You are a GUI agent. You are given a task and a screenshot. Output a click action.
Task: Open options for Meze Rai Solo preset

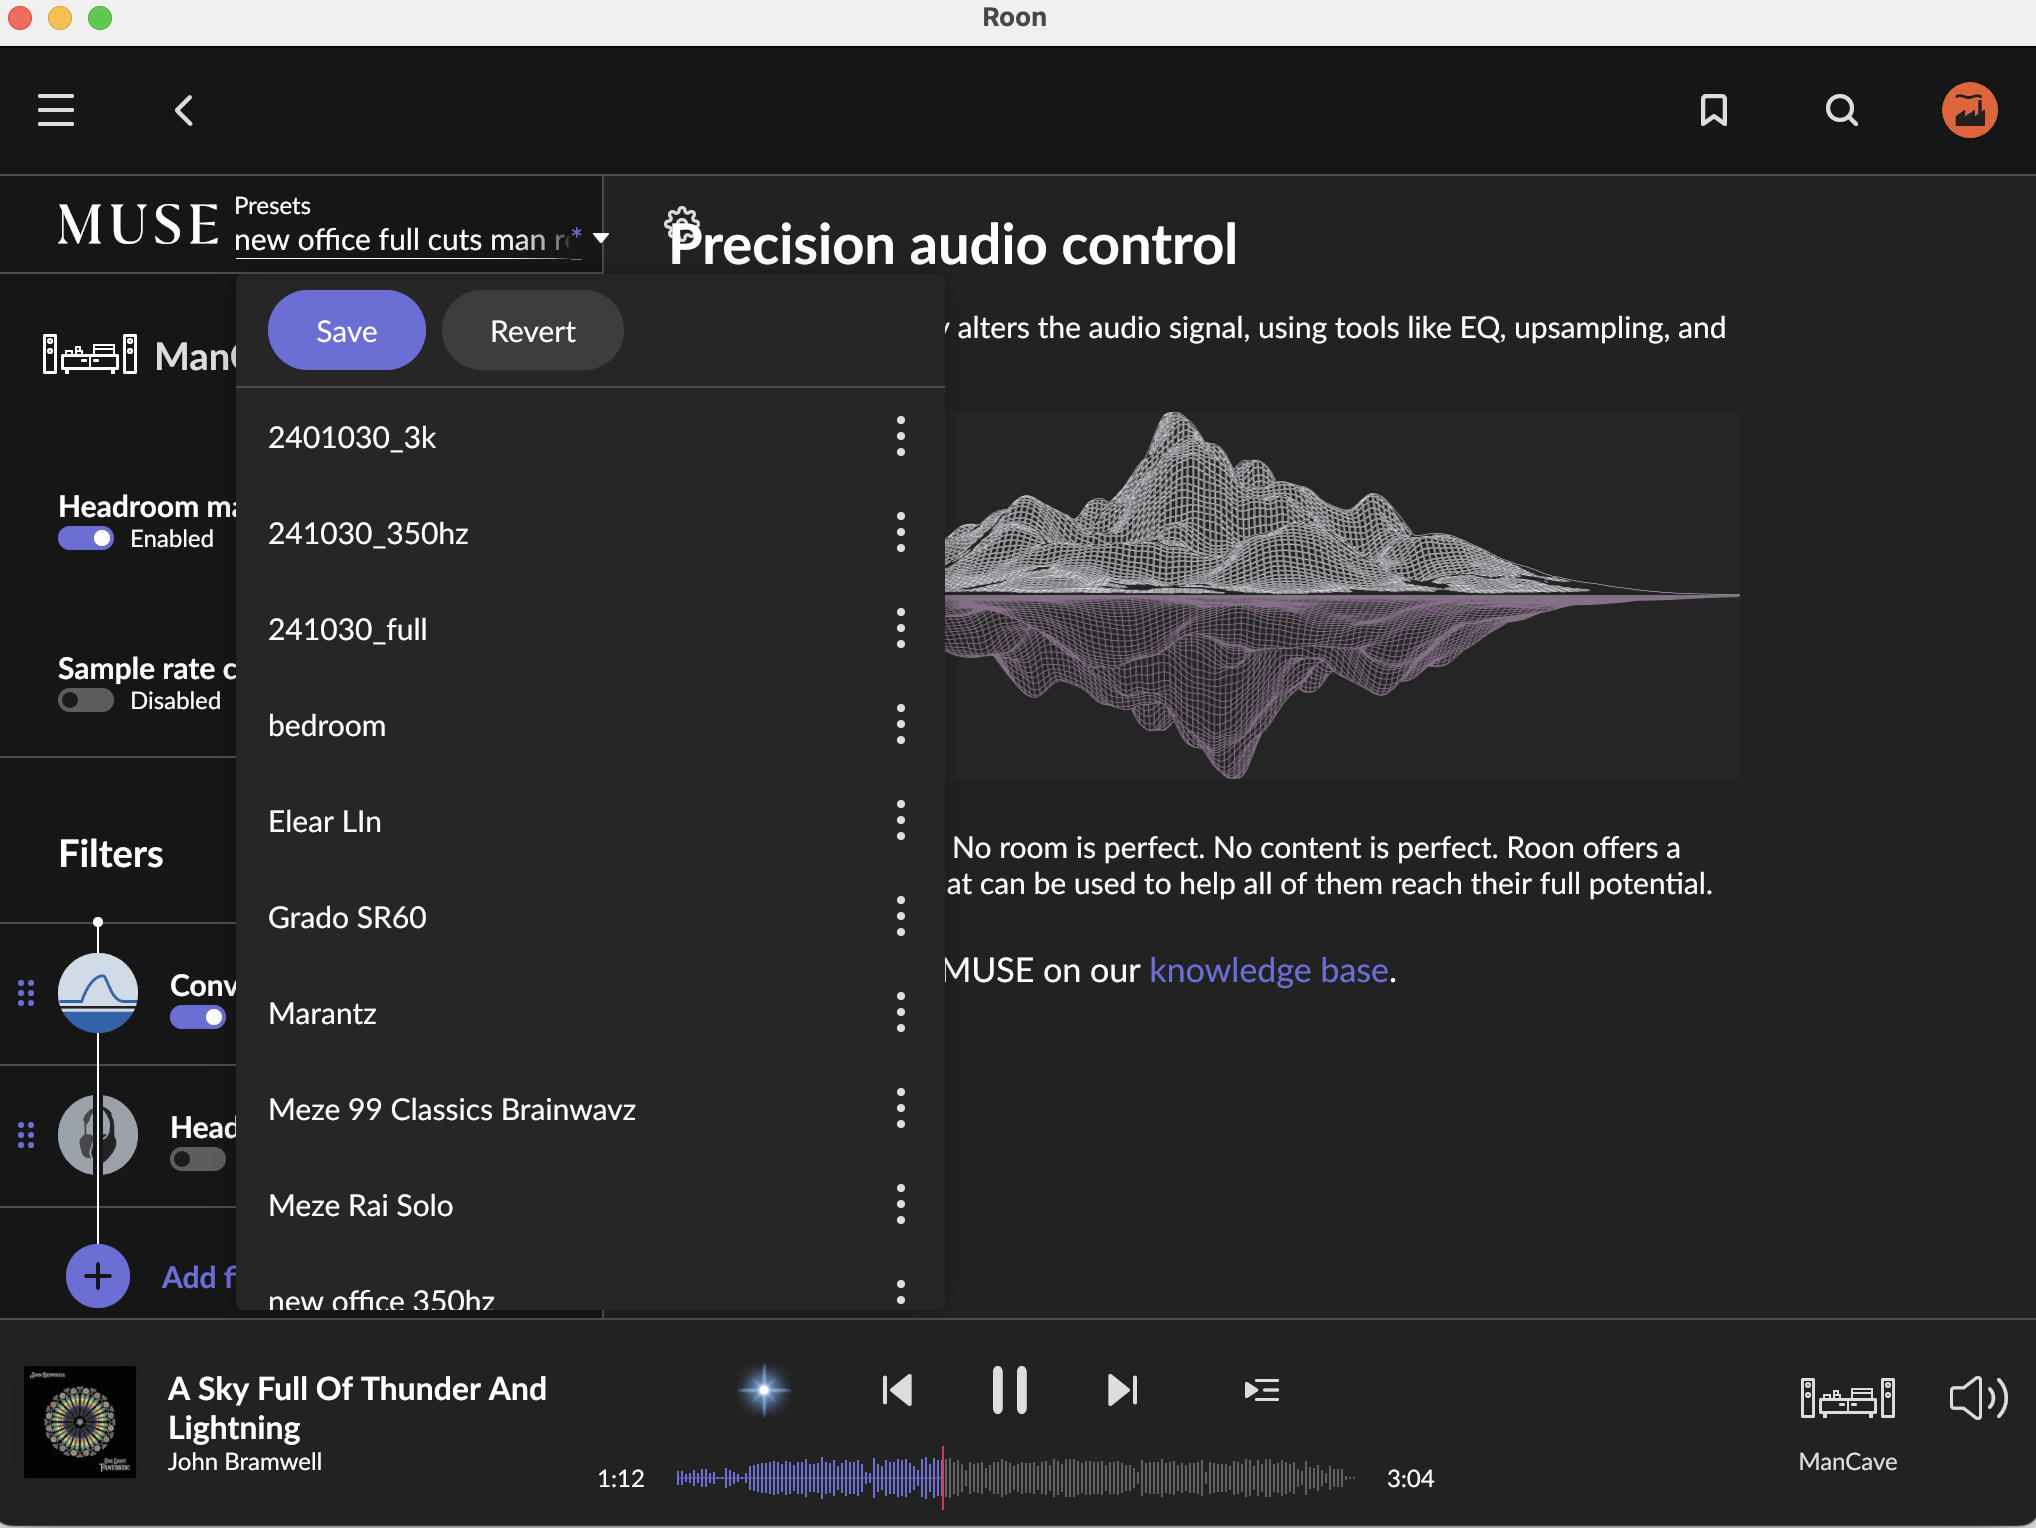pos(901,1205)
